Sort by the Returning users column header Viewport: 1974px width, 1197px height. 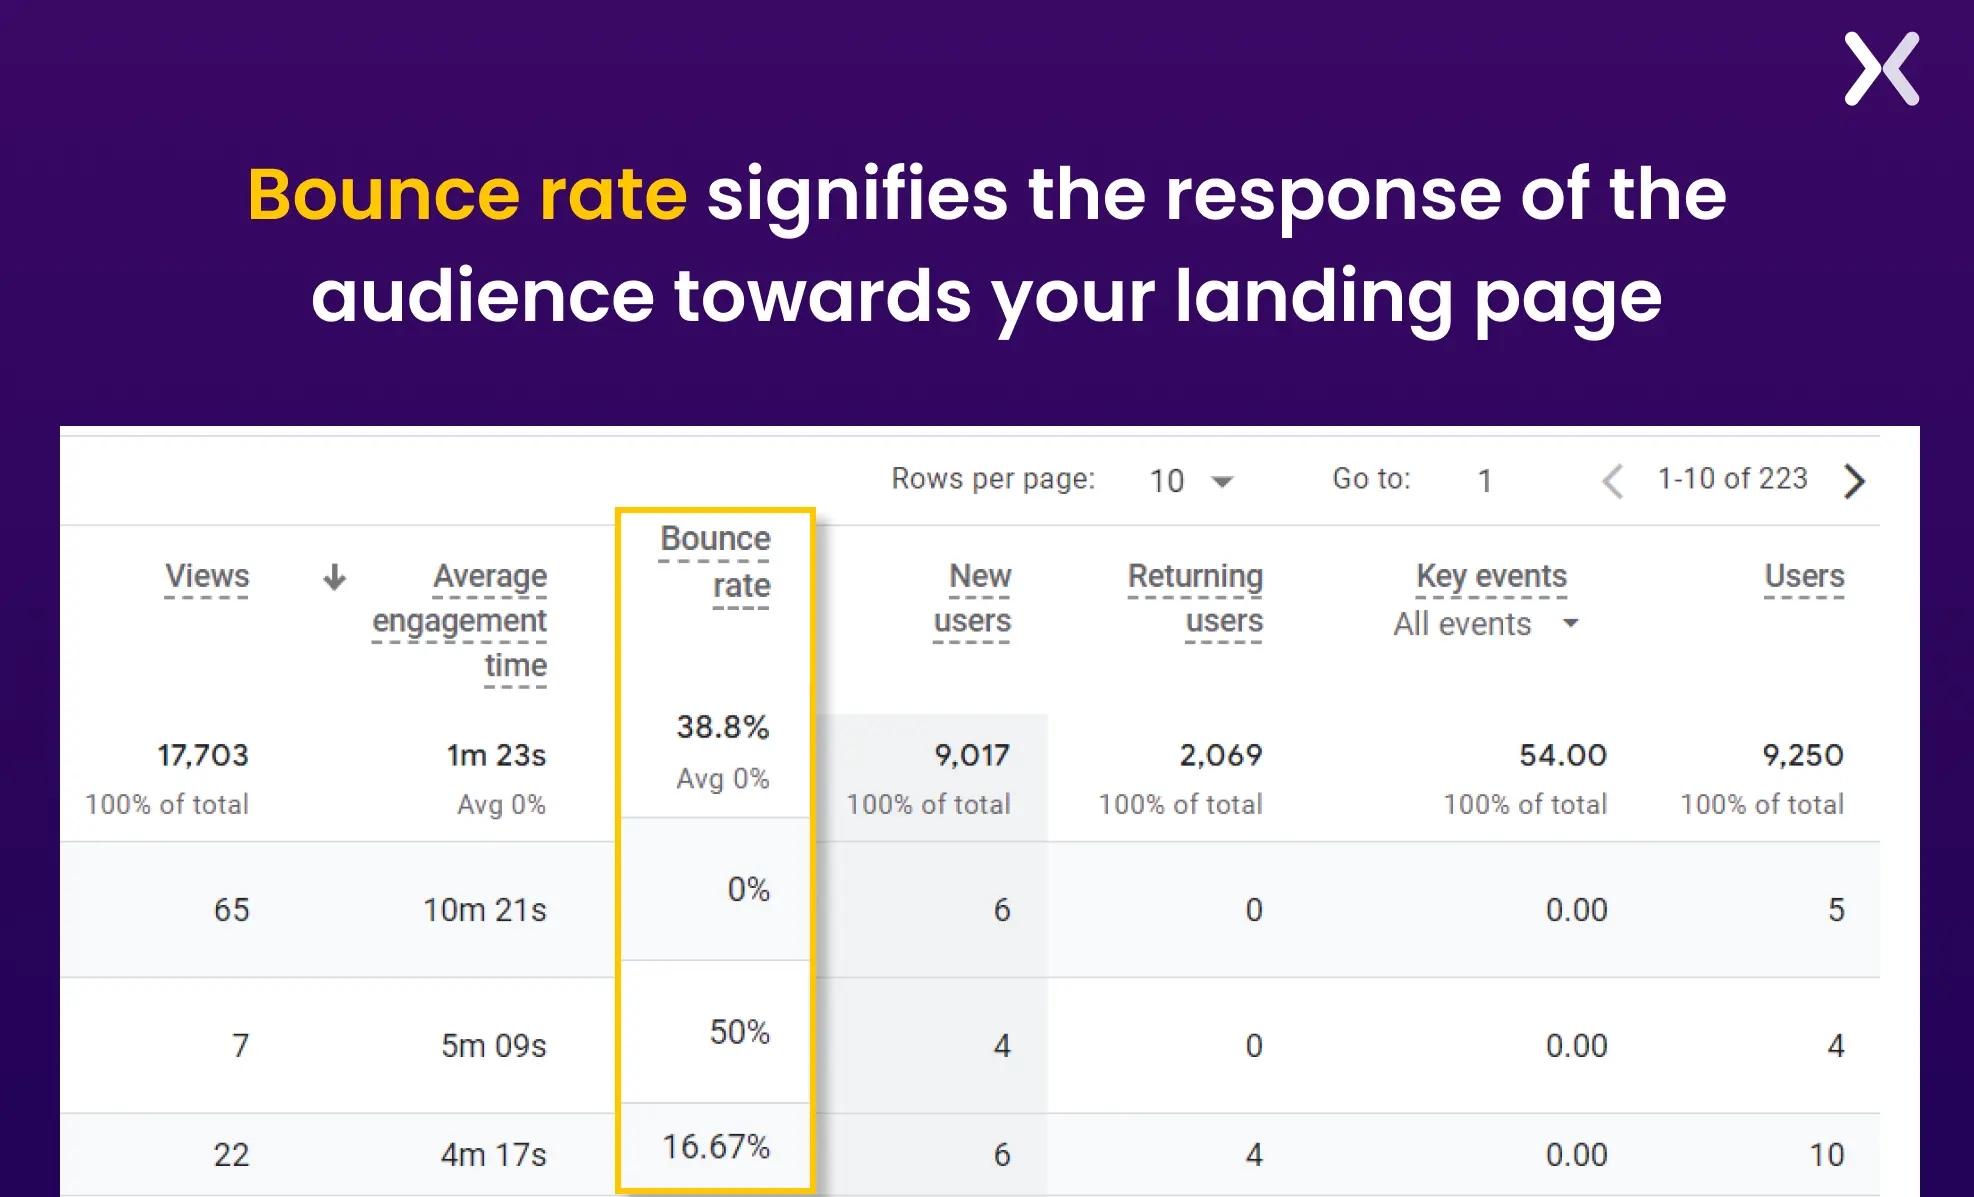click(1195, 599)
